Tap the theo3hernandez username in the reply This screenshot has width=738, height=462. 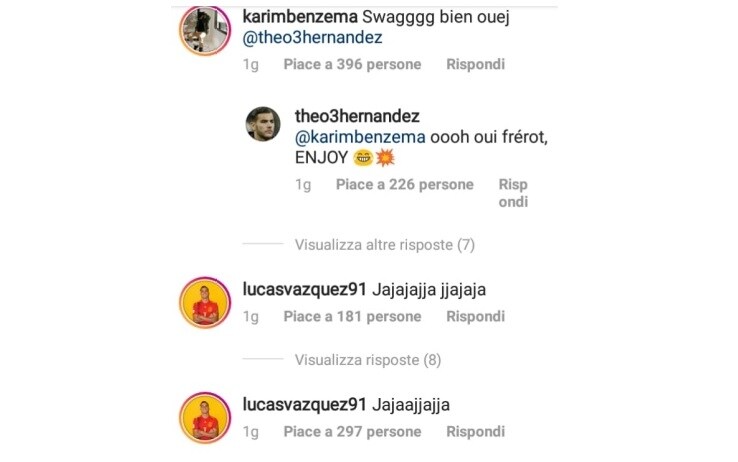[x=357, y=116]
